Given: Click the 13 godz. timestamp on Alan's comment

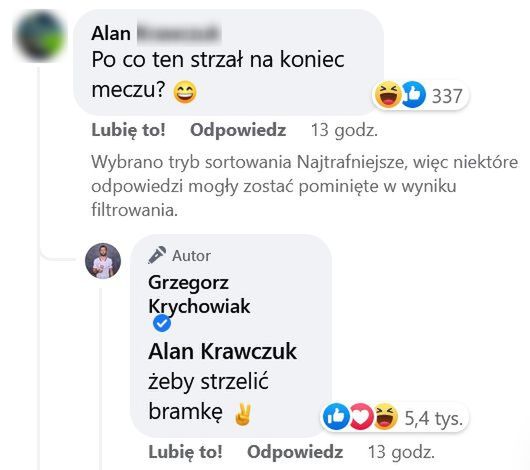Looking at the screenshot, I should click(344, 130).
